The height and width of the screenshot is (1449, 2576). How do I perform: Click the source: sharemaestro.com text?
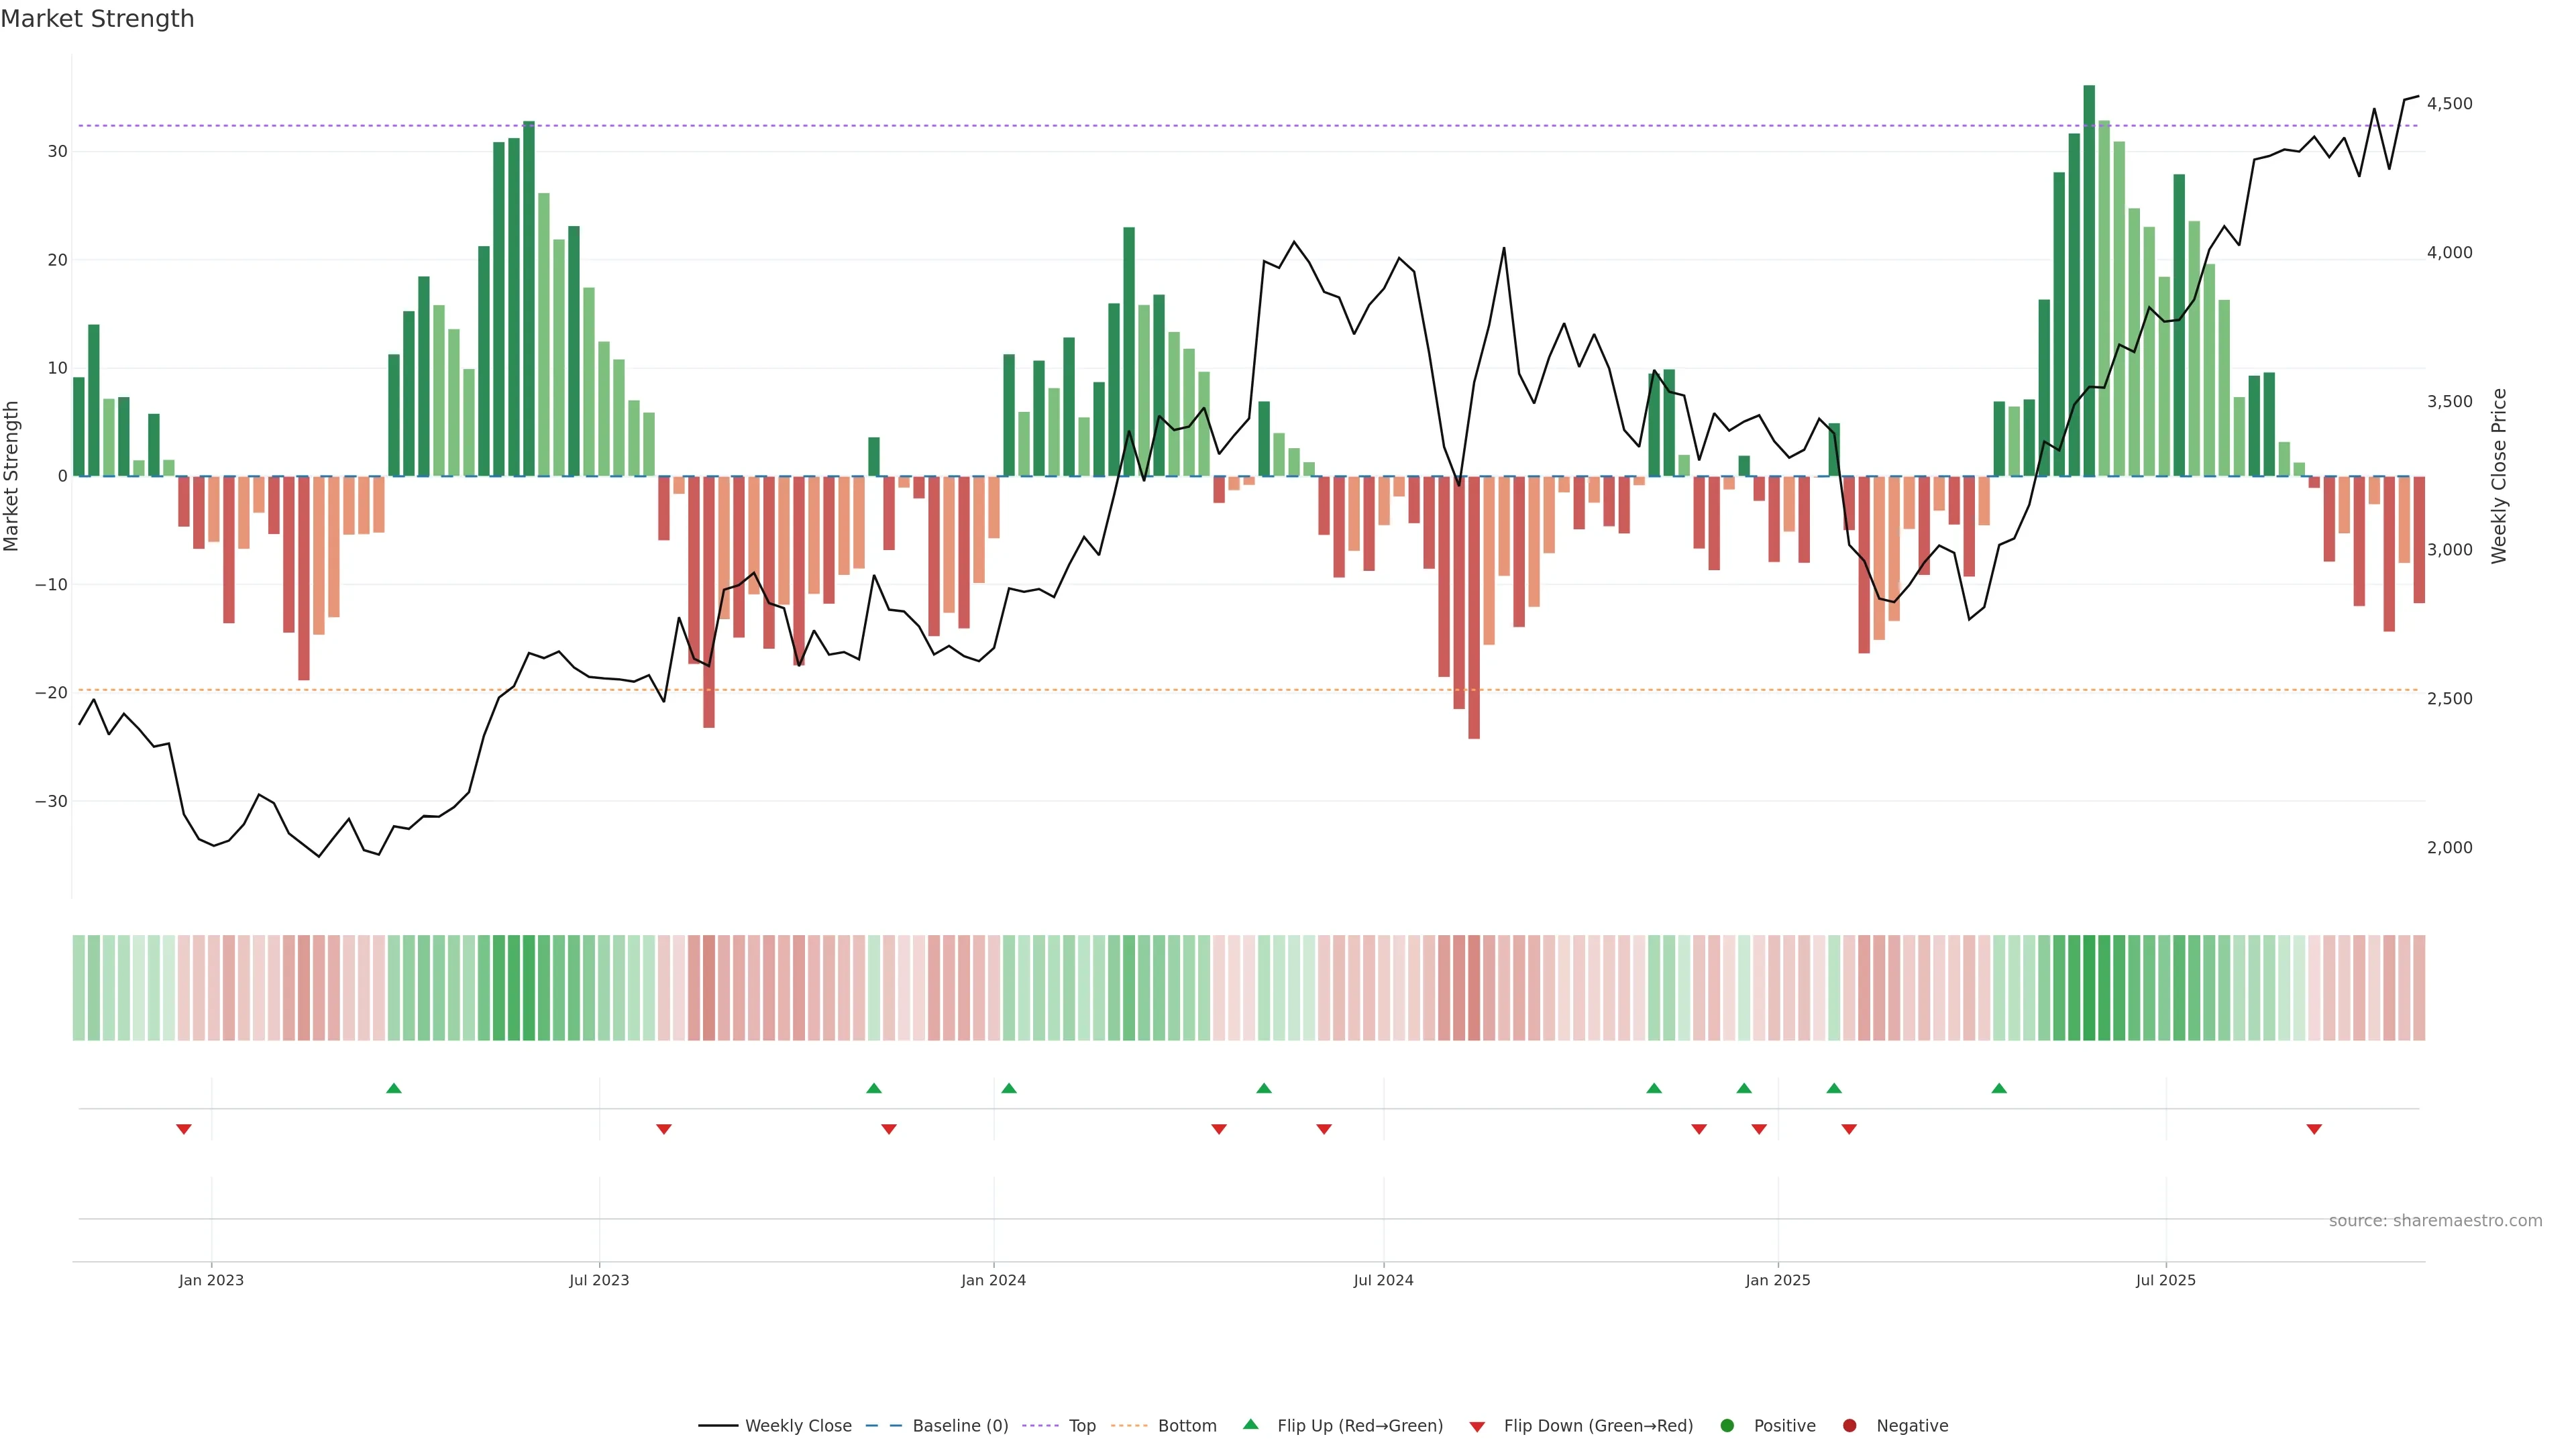click(2435, 1221)
